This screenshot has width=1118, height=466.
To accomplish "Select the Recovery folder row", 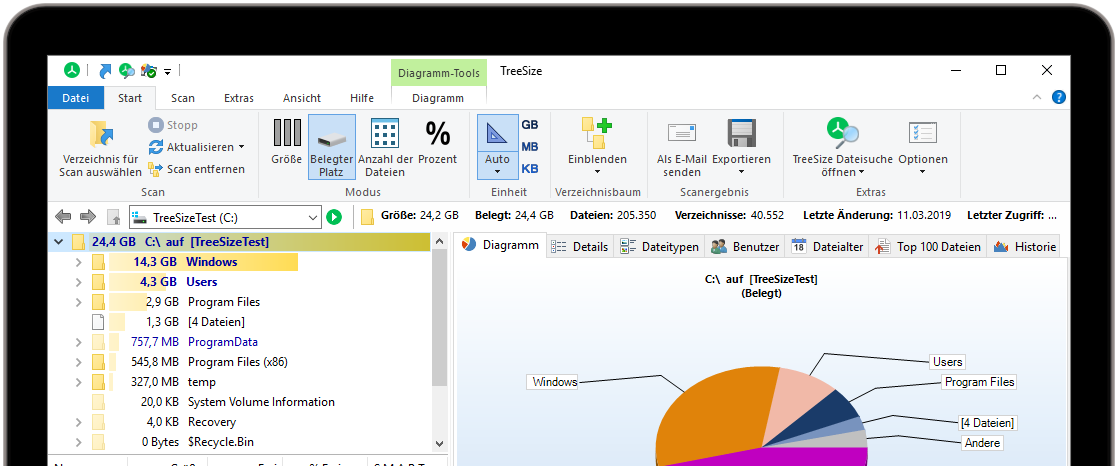I will point(239,422).
